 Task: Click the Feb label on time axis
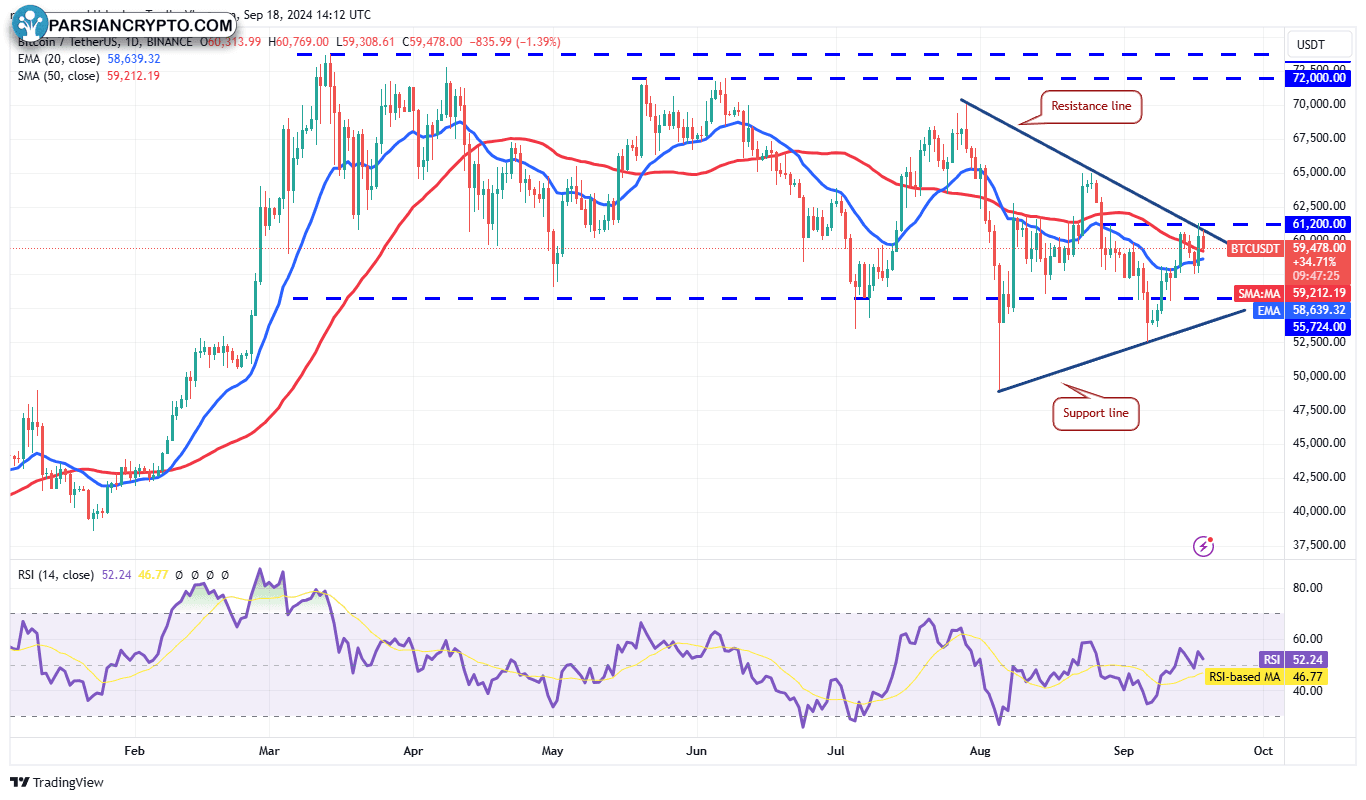point(134,749)
